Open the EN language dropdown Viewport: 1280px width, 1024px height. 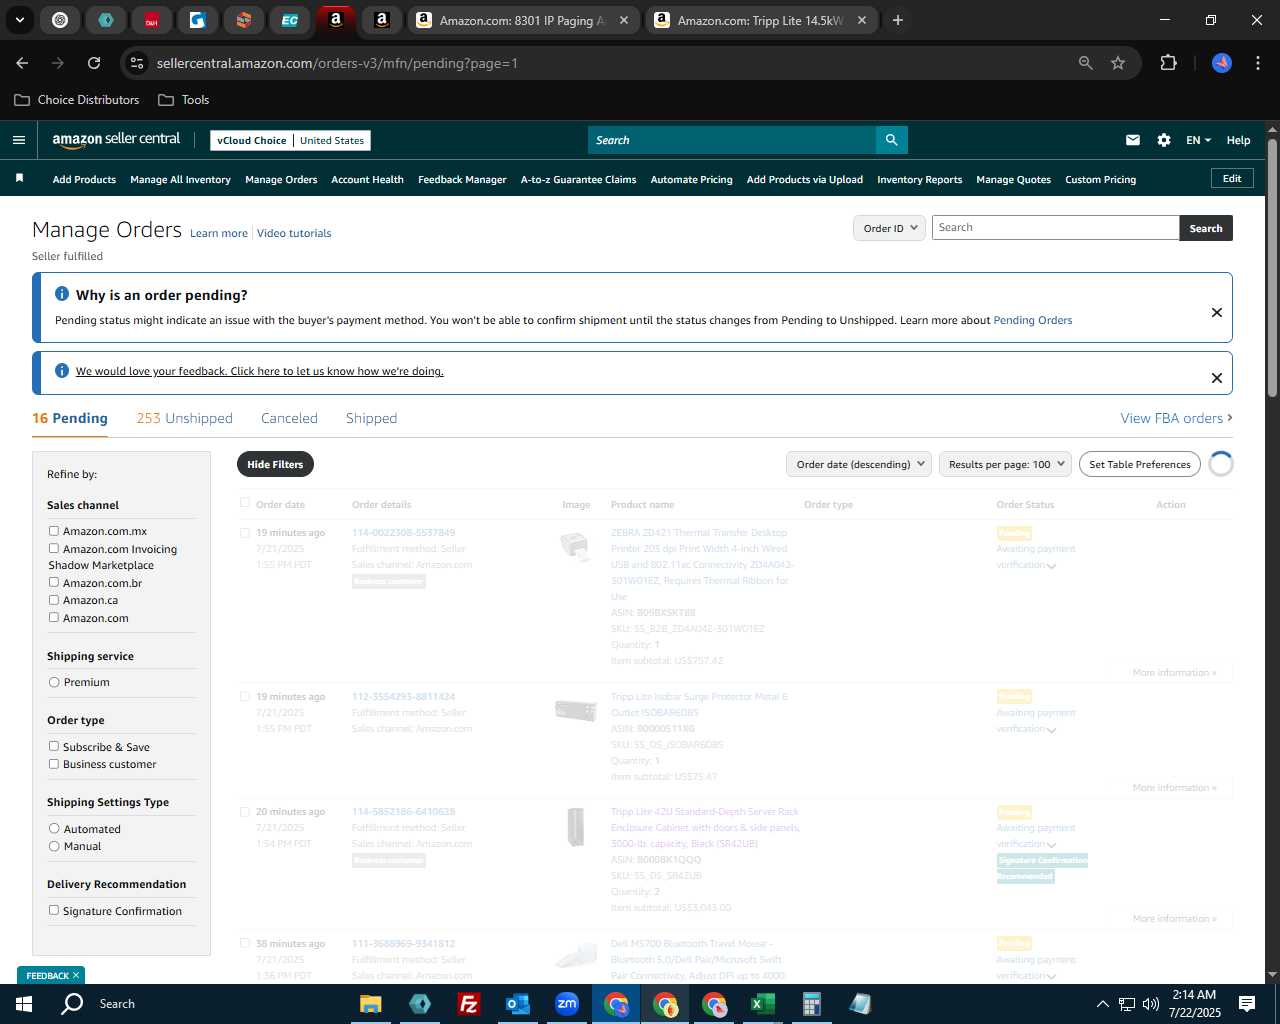1198,140
